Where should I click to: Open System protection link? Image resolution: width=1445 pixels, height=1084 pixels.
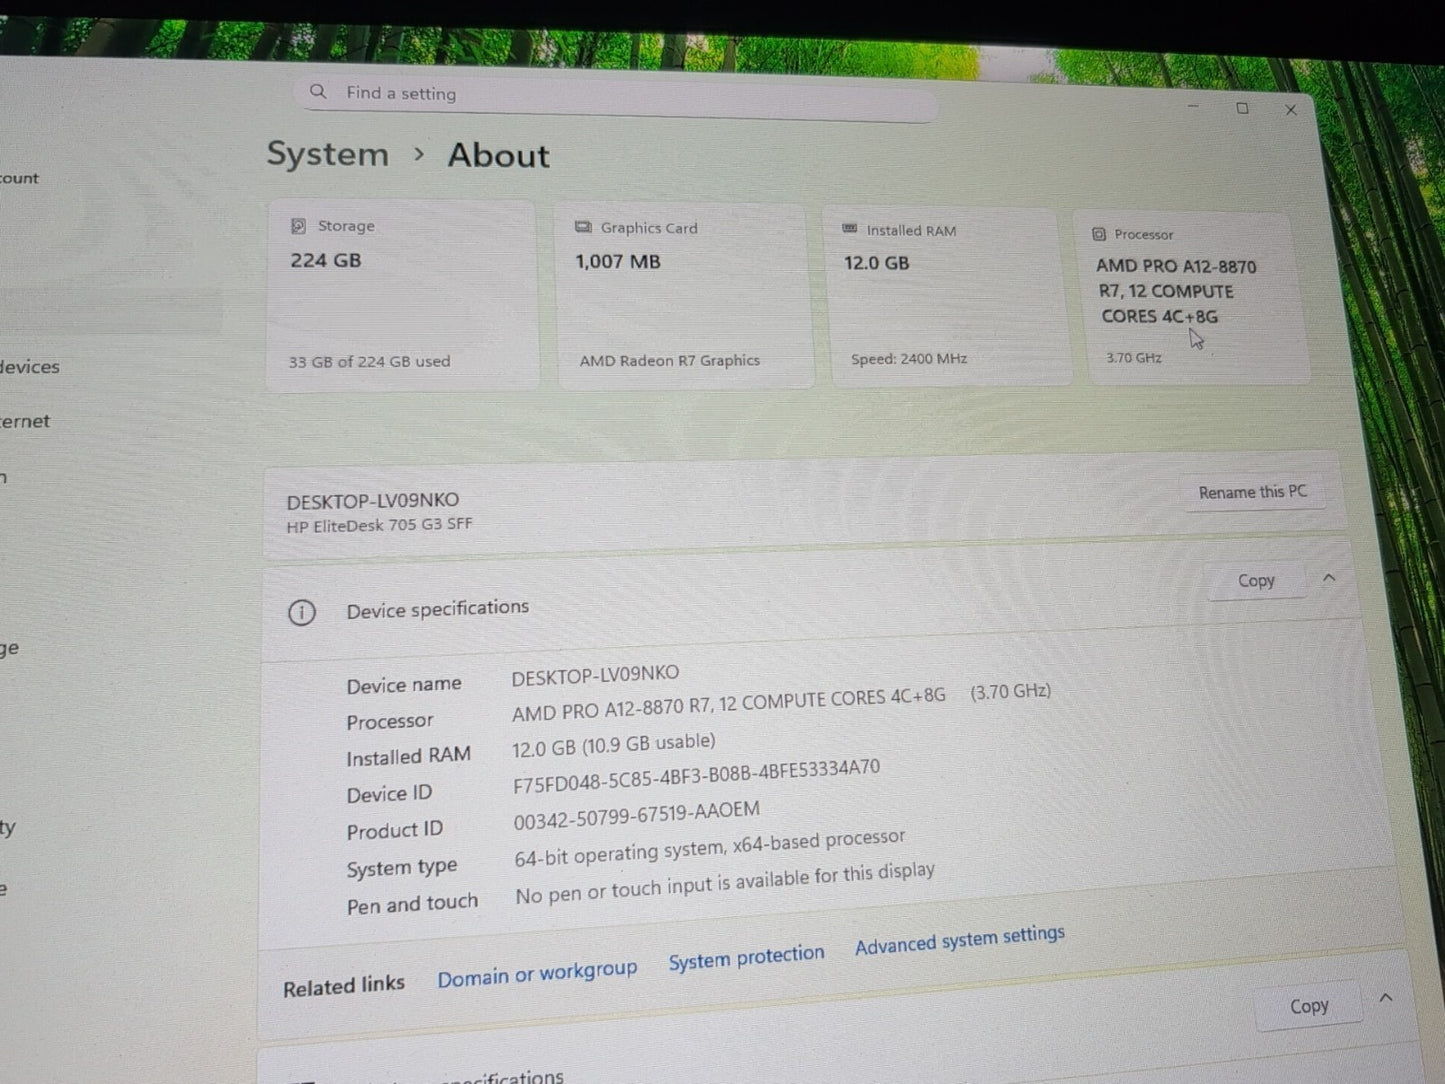pyautogui.click(x=746, y=957)
